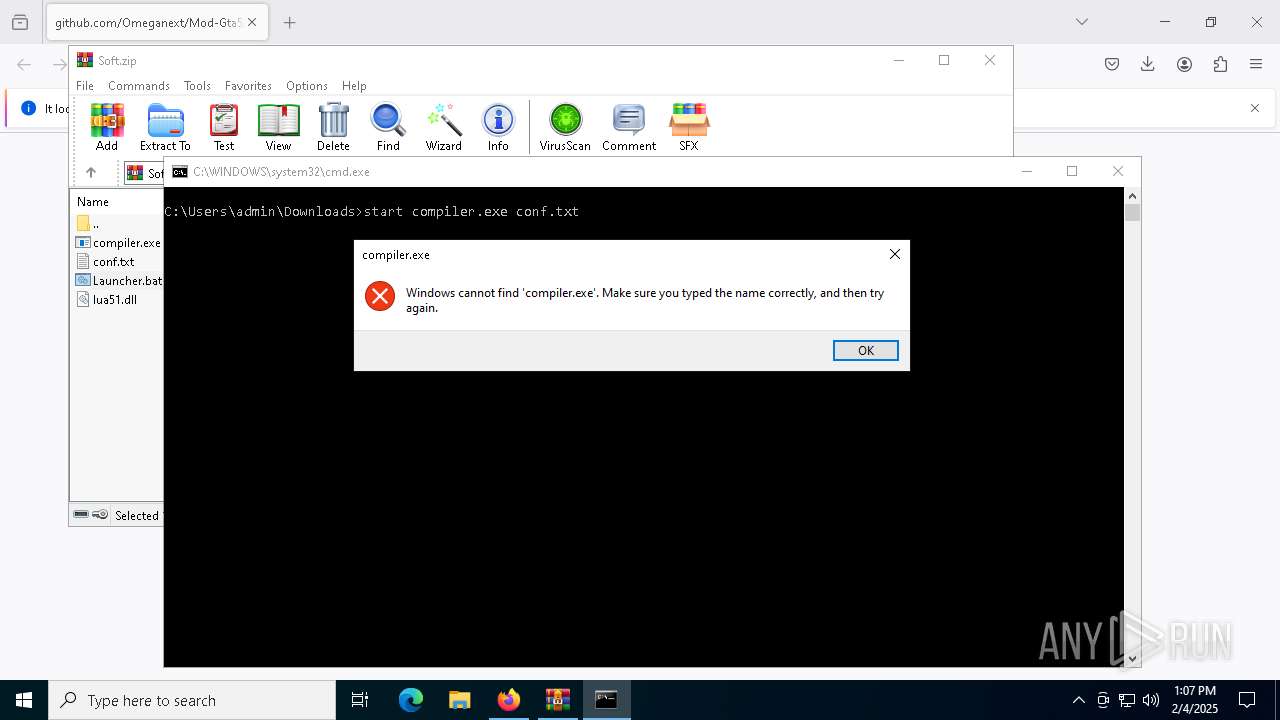The width and height of the screenshot is (1280, 720).
Task: Click the Firefox view recent browsing icon
Action: [x=20, y=22]
